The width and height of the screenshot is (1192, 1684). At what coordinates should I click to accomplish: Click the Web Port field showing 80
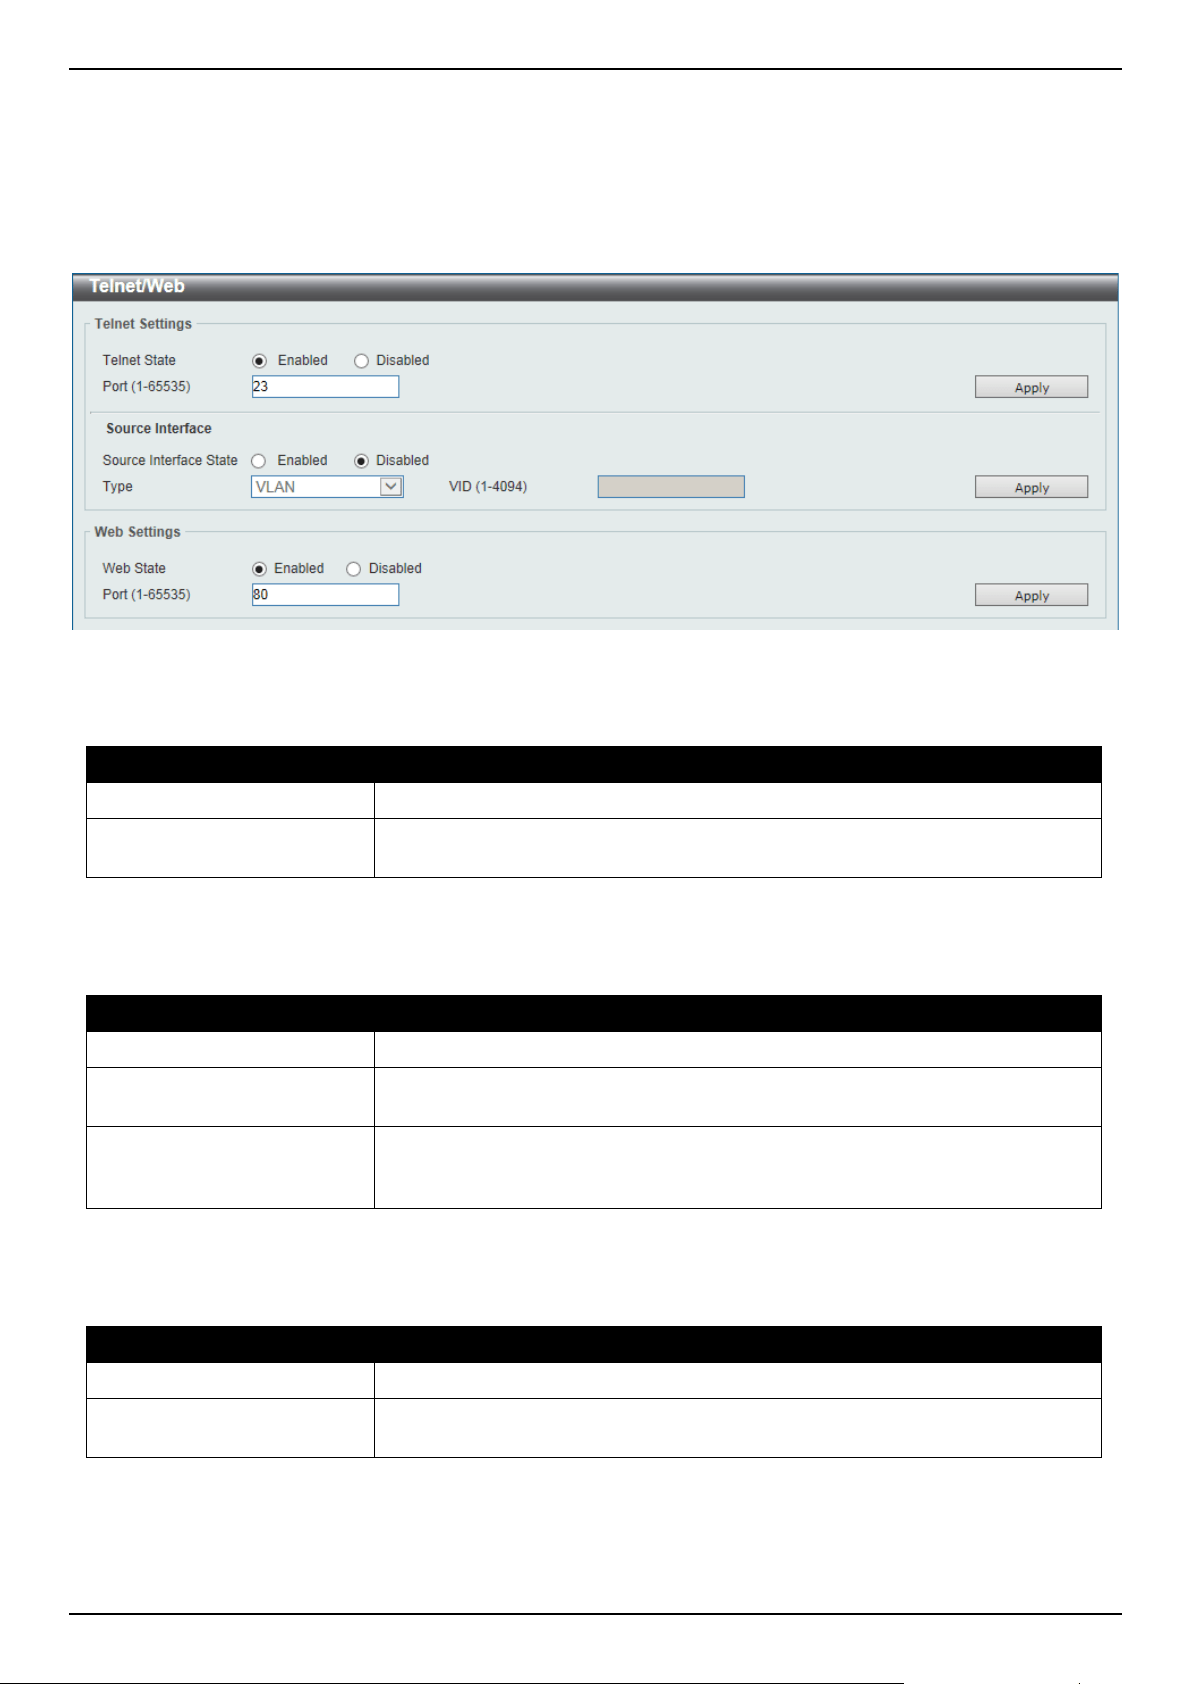coord(325,595)
